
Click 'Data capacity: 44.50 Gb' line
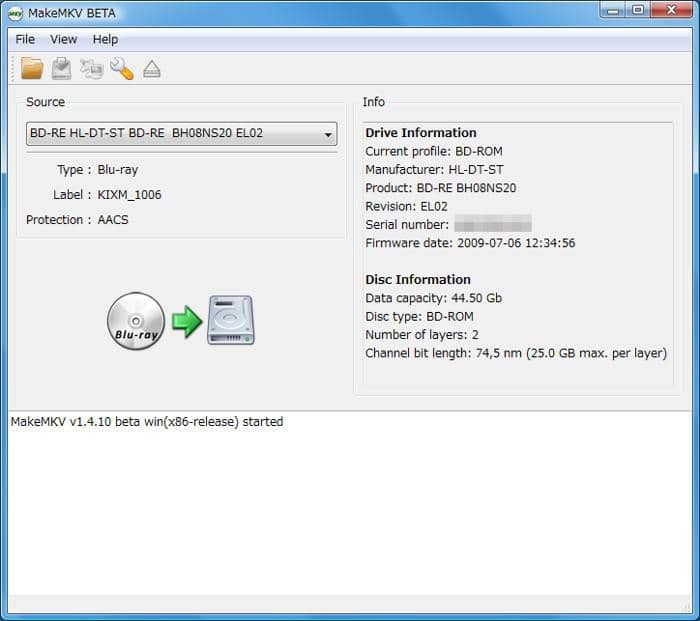[433, 298]
